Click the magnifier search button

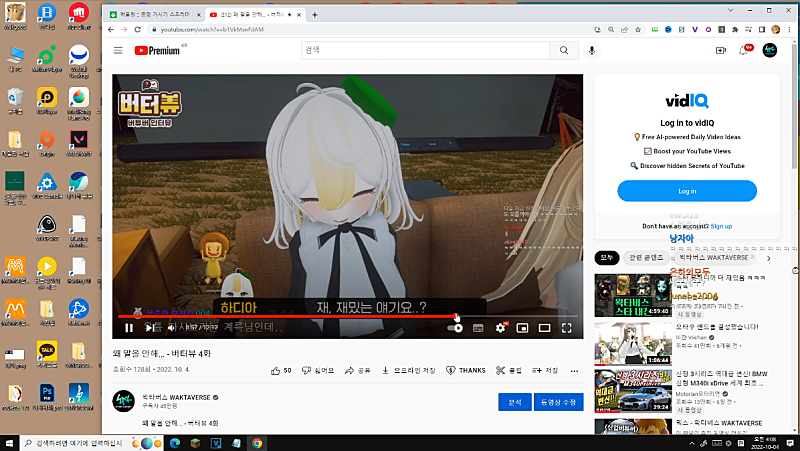[x=564, y=51]
